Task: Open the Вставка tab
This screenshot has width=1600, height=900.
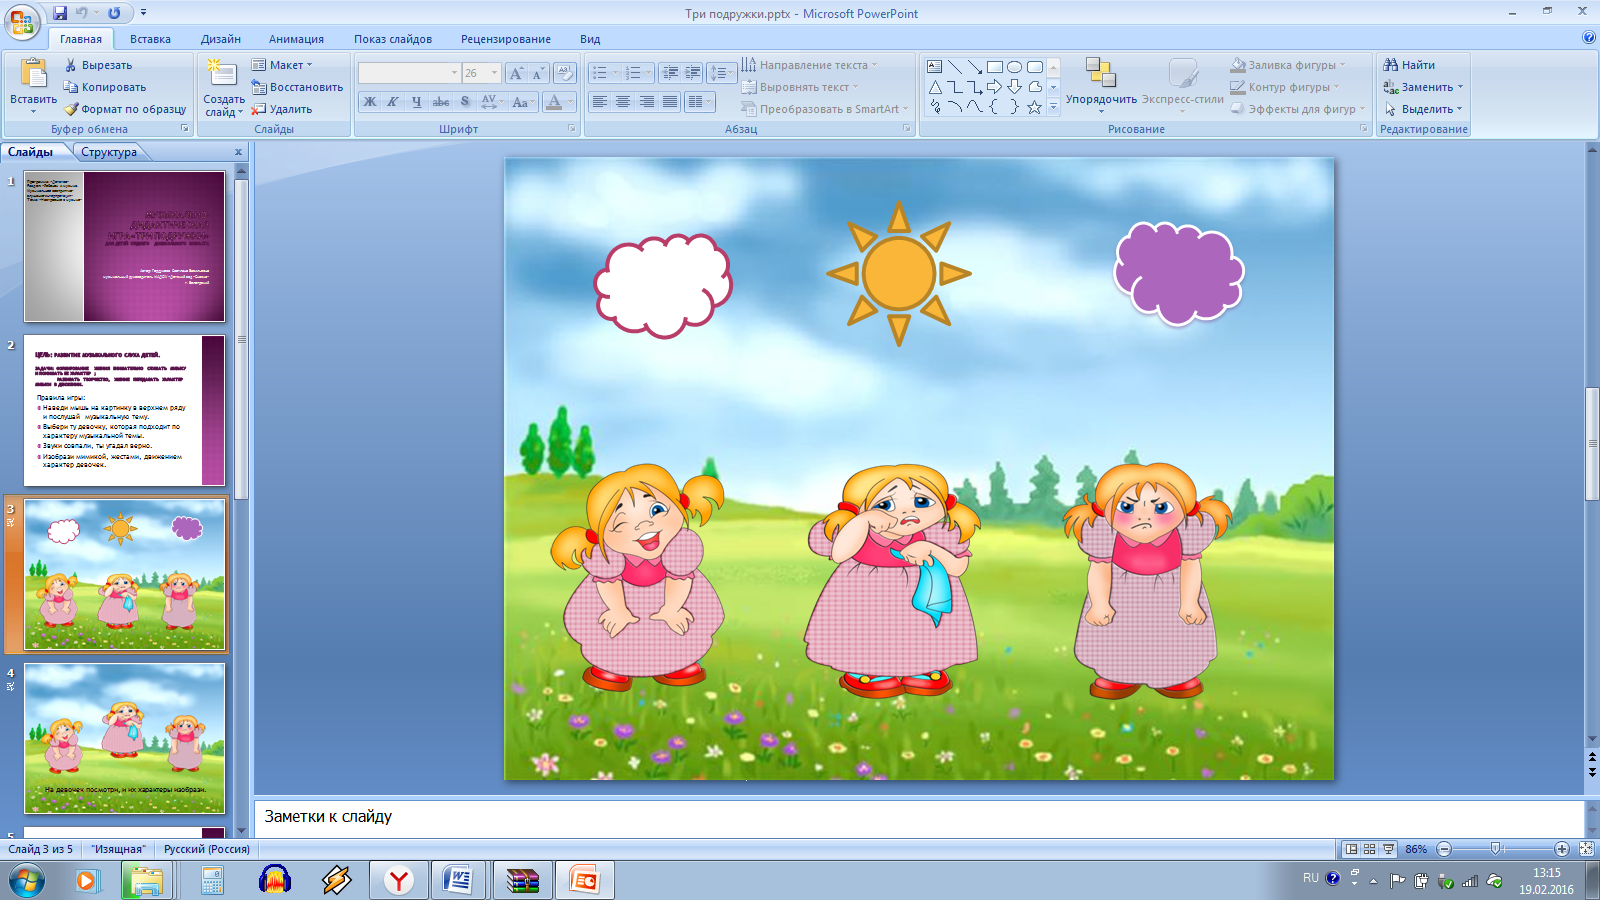Action: 150,39
